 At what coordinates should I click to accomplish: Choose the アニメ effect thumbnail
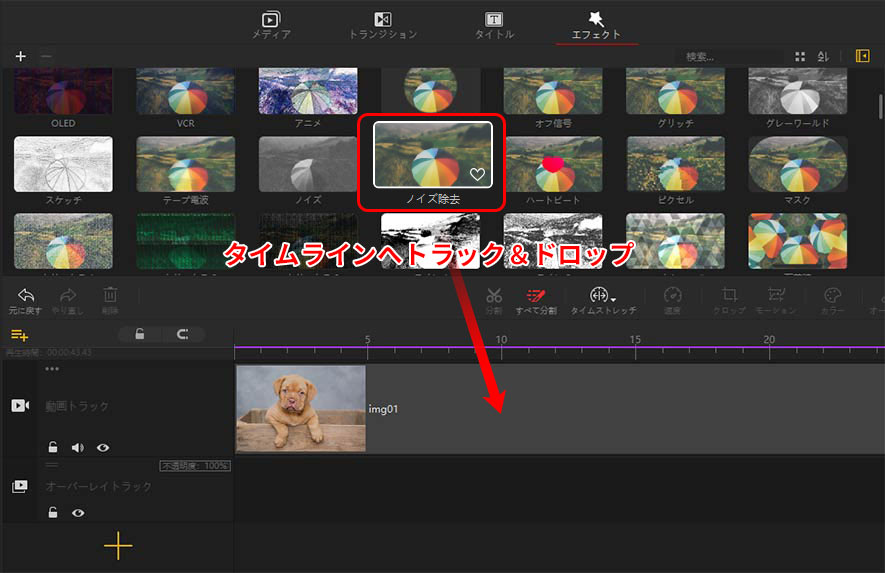tap(308, 91)
